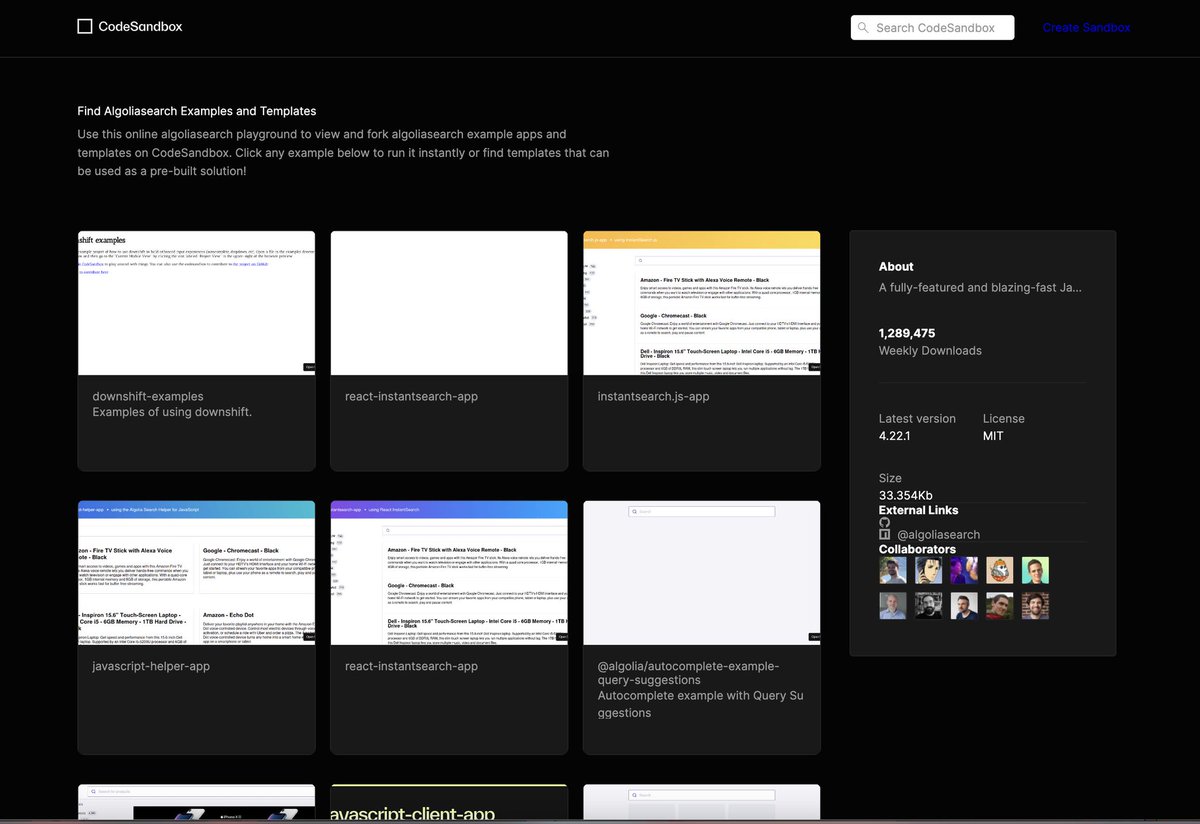Open the GitHub icon under External Links

coord(883,522)
